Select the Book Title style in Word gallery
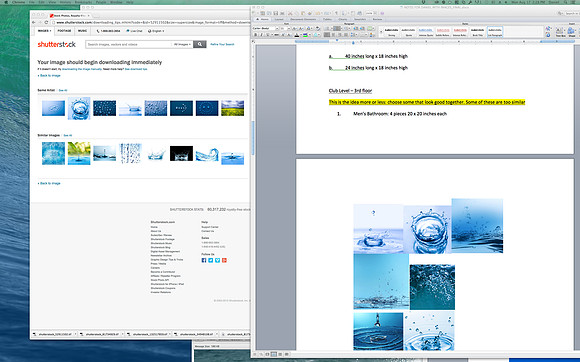The height and width of the screenshot is (362, 580). [x=478, y=32]
